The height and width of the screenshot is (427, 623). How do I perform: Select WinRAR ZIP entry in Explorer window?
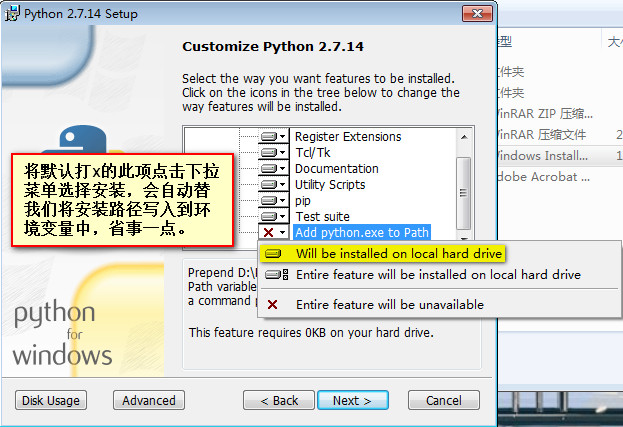pos(545,114)
